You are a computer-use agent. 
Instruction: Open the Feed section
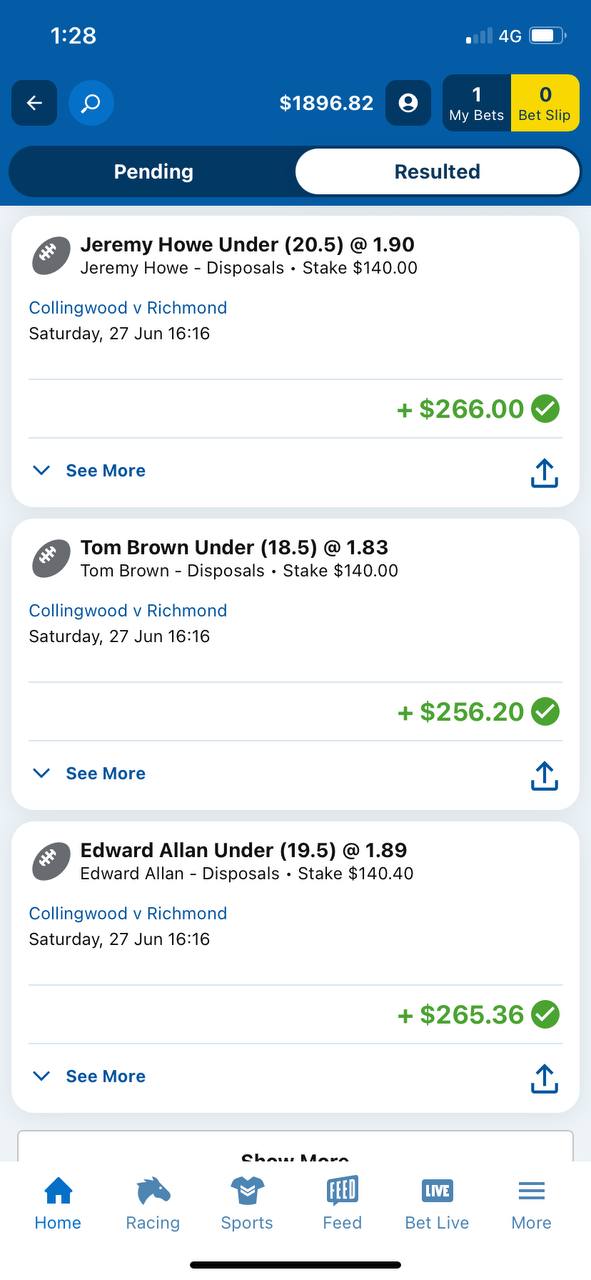[x=342, y=1204]
